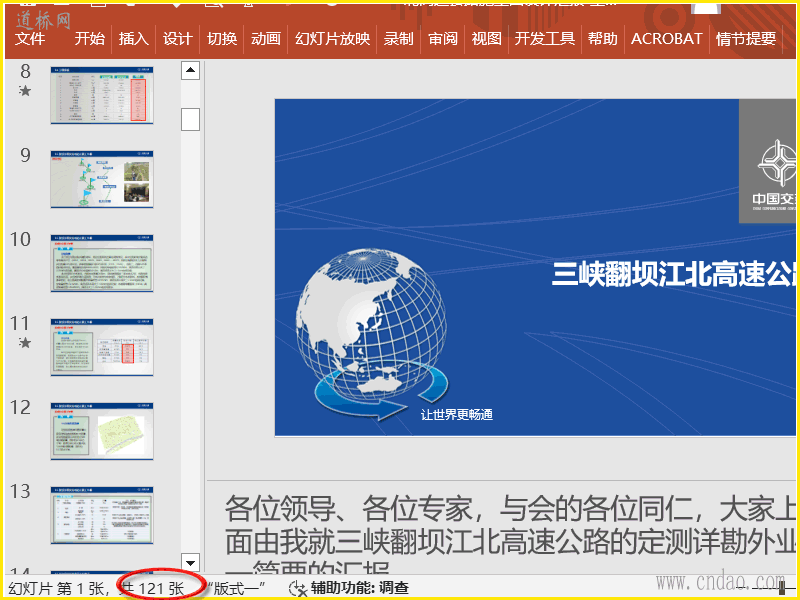Click the slide title 三峡翻坝江北高速公路
The height and width of the screenshot is (600, 800).
click(675, 274)
